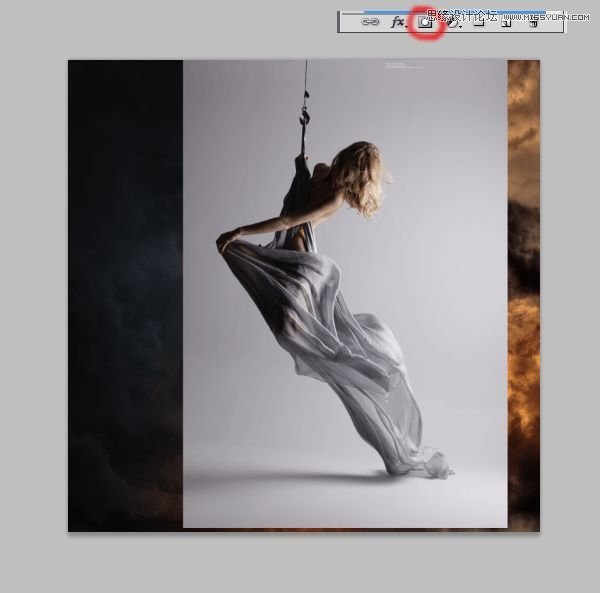
Task: Click the circled Add Layer Mask icon
Action: pos(425,22)
